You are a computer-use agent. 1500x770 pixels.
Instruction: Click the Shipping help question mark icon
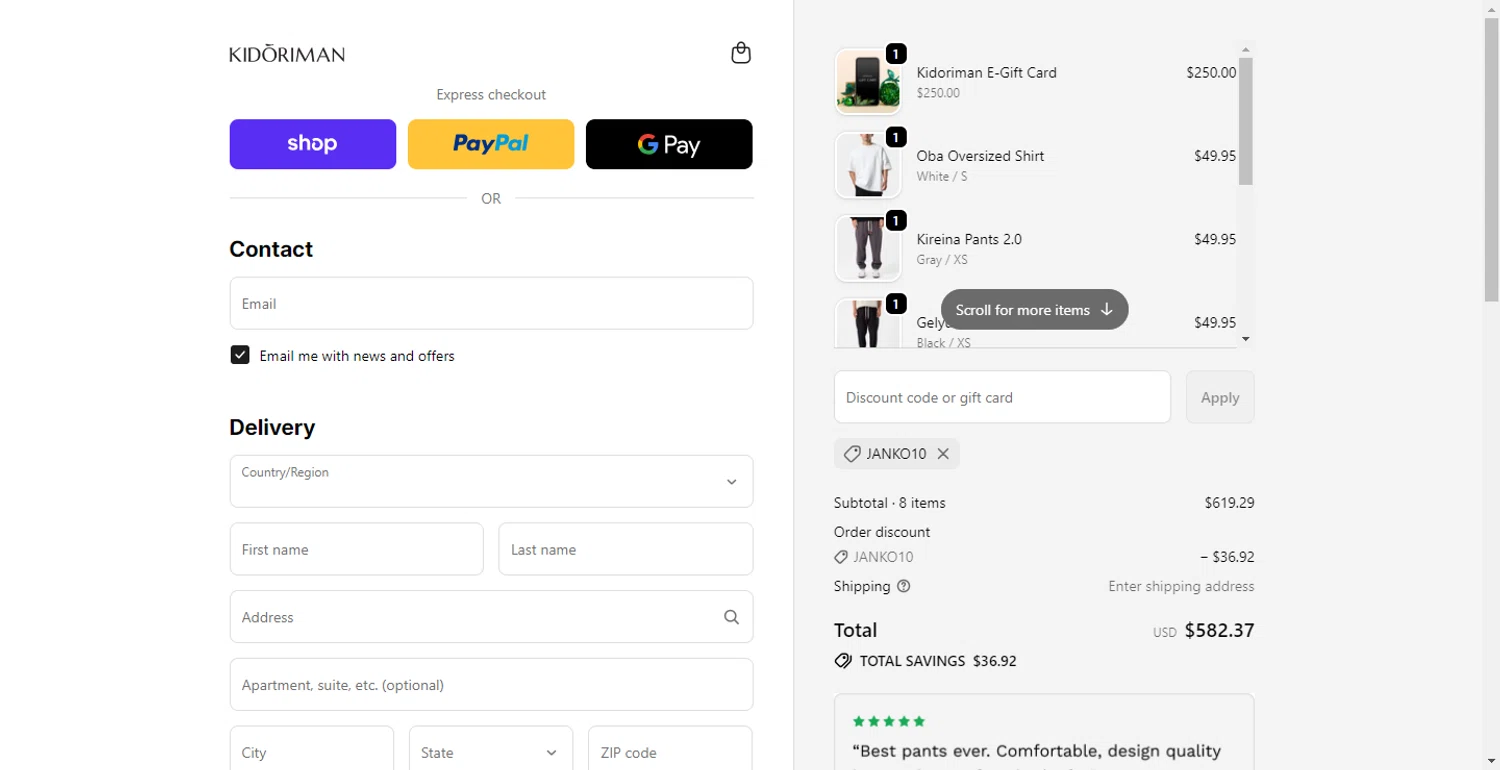tap(904, 586)
